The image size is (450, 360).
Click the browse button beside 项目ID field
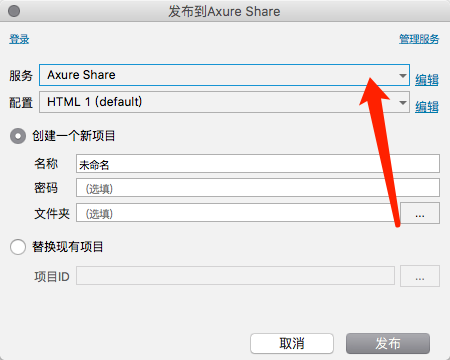pos(420,276)
